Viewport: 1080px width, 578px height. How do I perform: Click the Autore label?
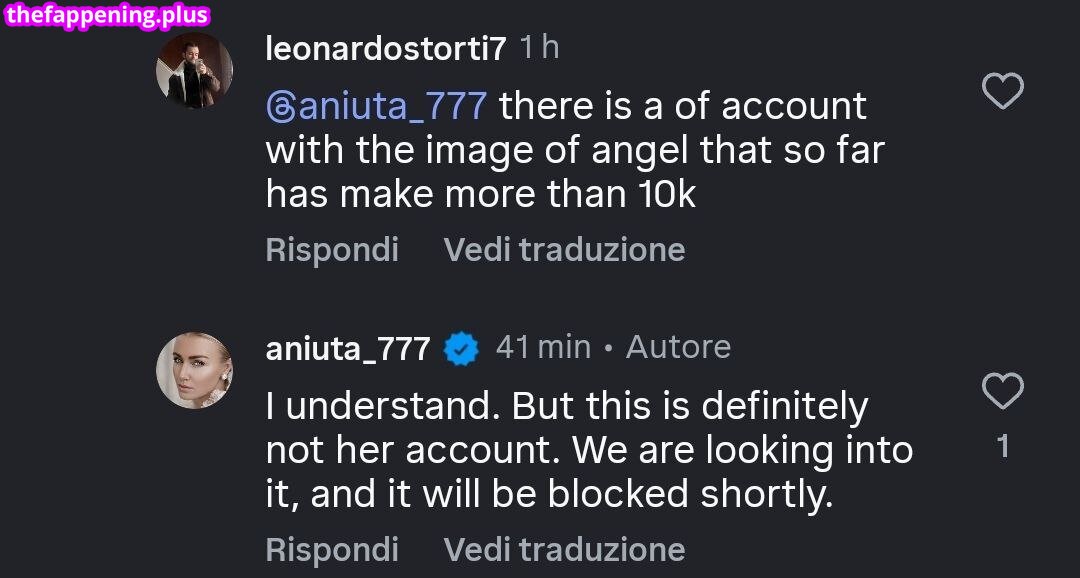pos(678,347)
